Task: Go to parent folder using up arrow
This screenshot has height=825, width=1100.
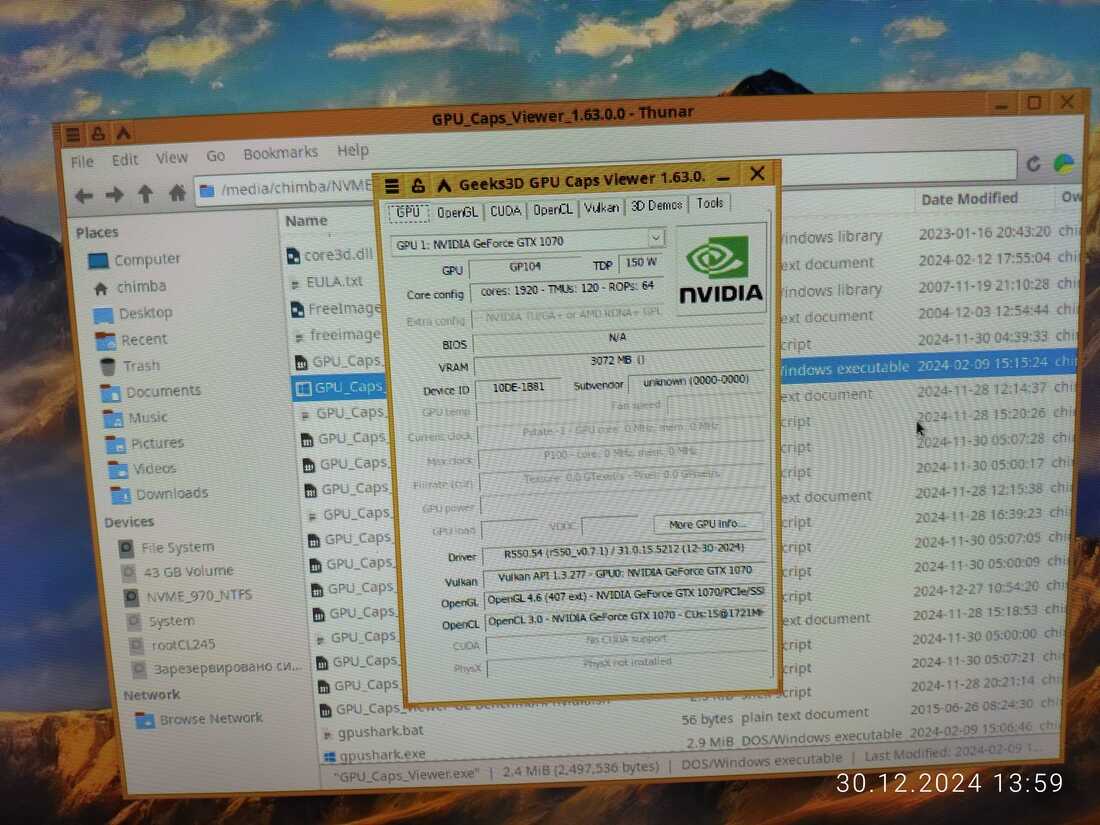Action: pos(145,193)
